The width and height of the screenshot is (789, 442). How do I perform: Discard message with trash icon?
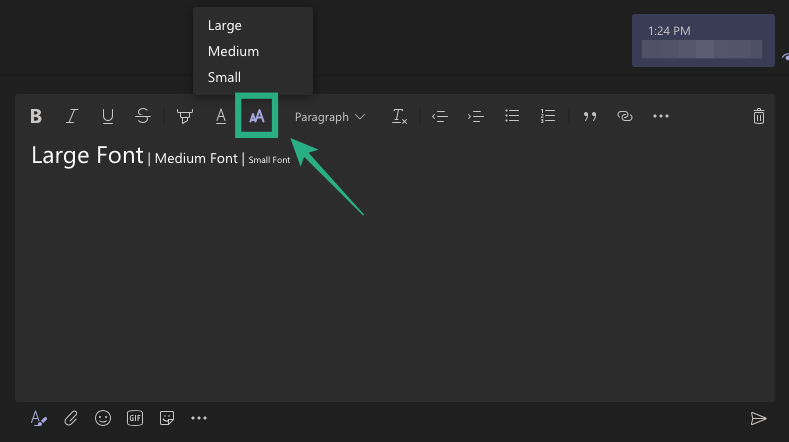[x=759, y=116]
